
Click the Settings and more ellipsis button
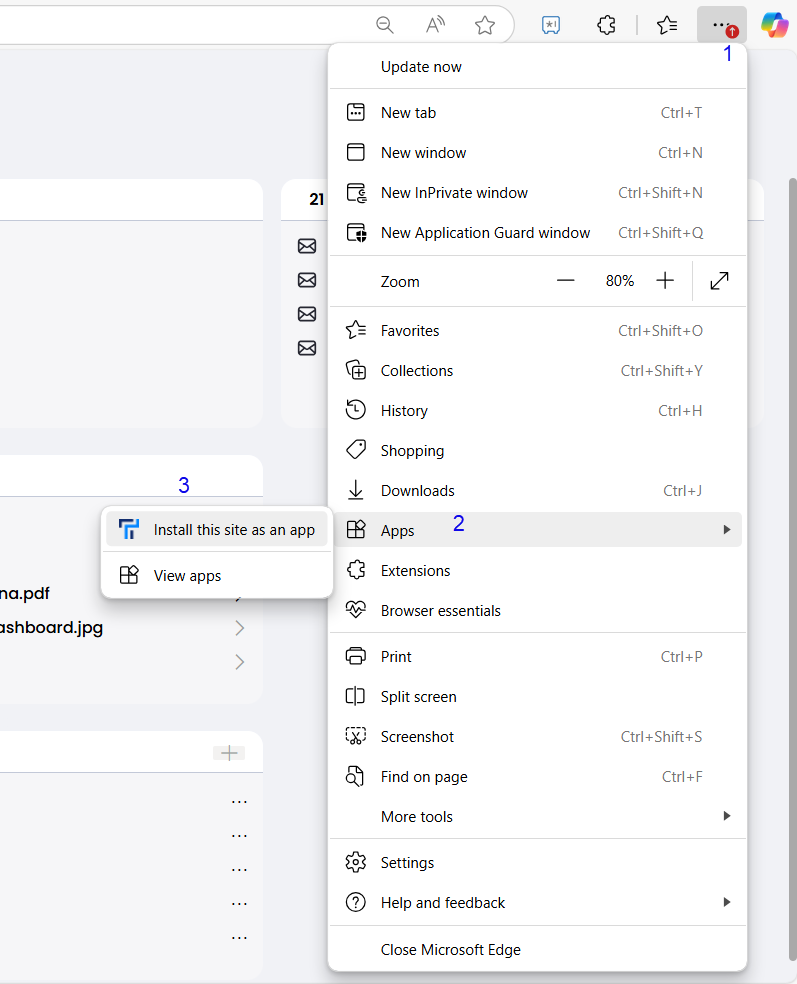(x=722, y=25)
